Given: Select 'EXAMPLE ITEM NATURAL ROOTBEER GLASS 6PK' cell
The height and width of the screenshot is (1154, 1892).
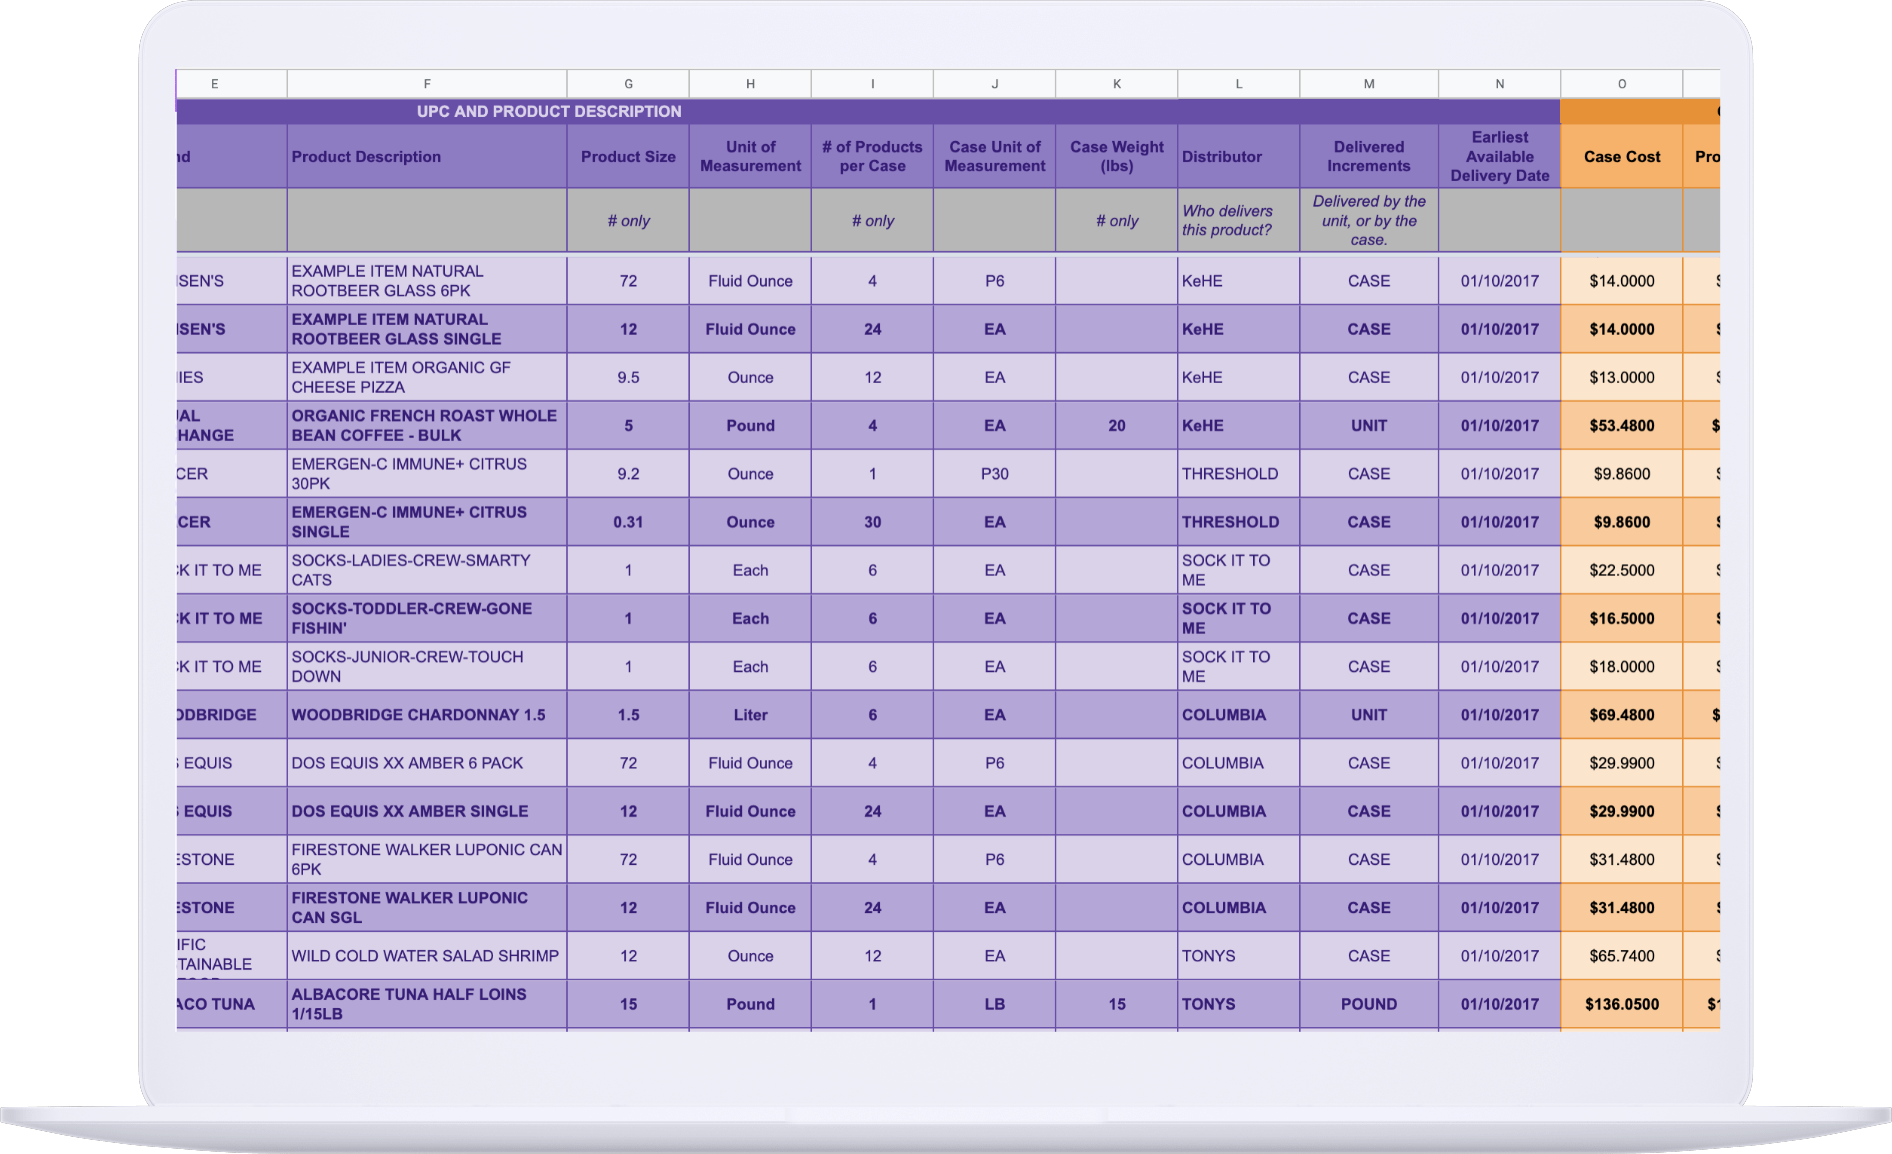Looking at the screenshot, I should pyautogui.click(x=427, y=281).
